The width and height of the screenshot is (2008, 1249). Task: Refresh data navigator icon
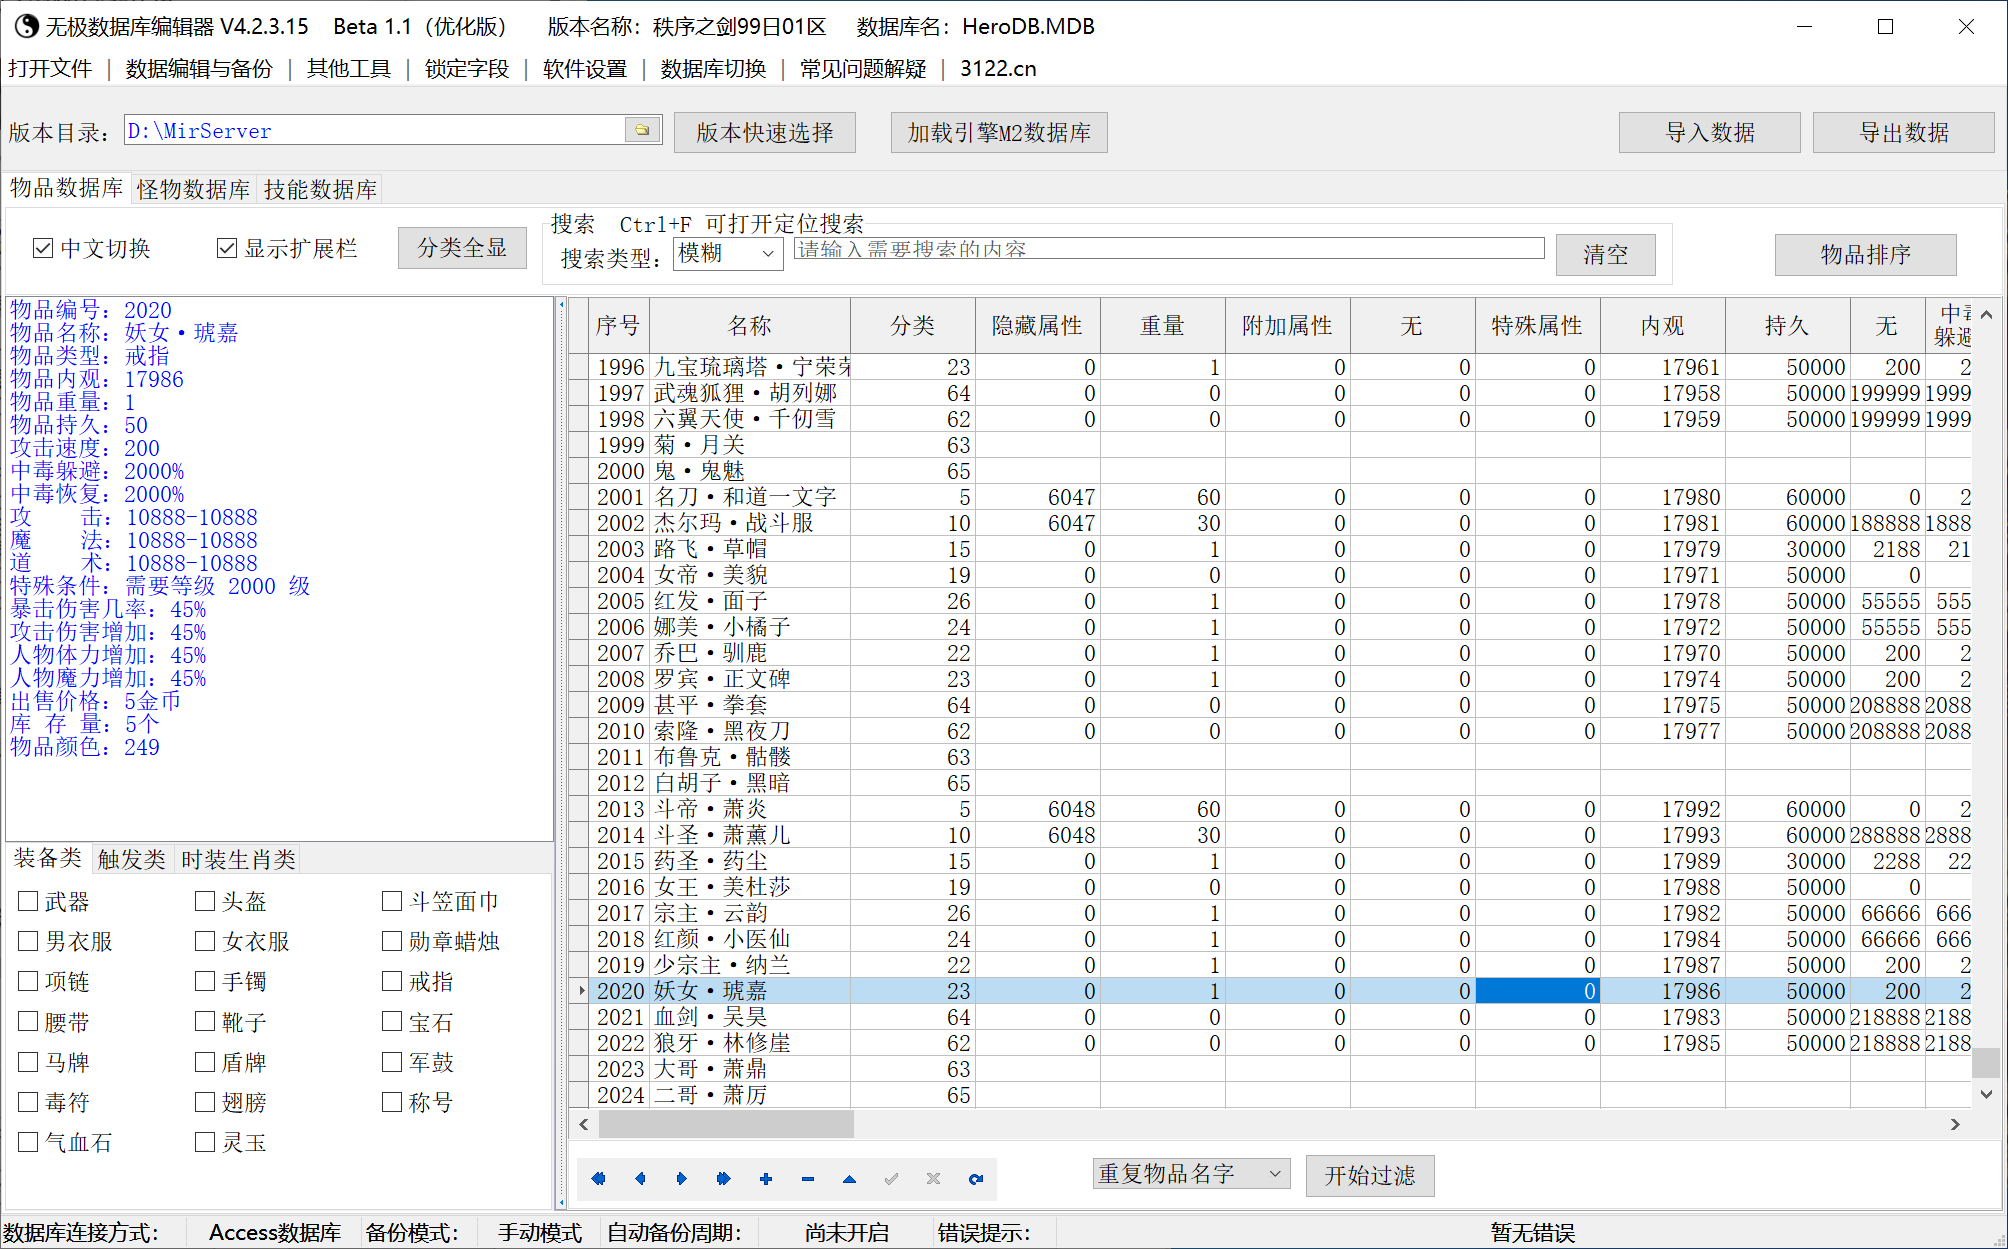coord(975,1179)
